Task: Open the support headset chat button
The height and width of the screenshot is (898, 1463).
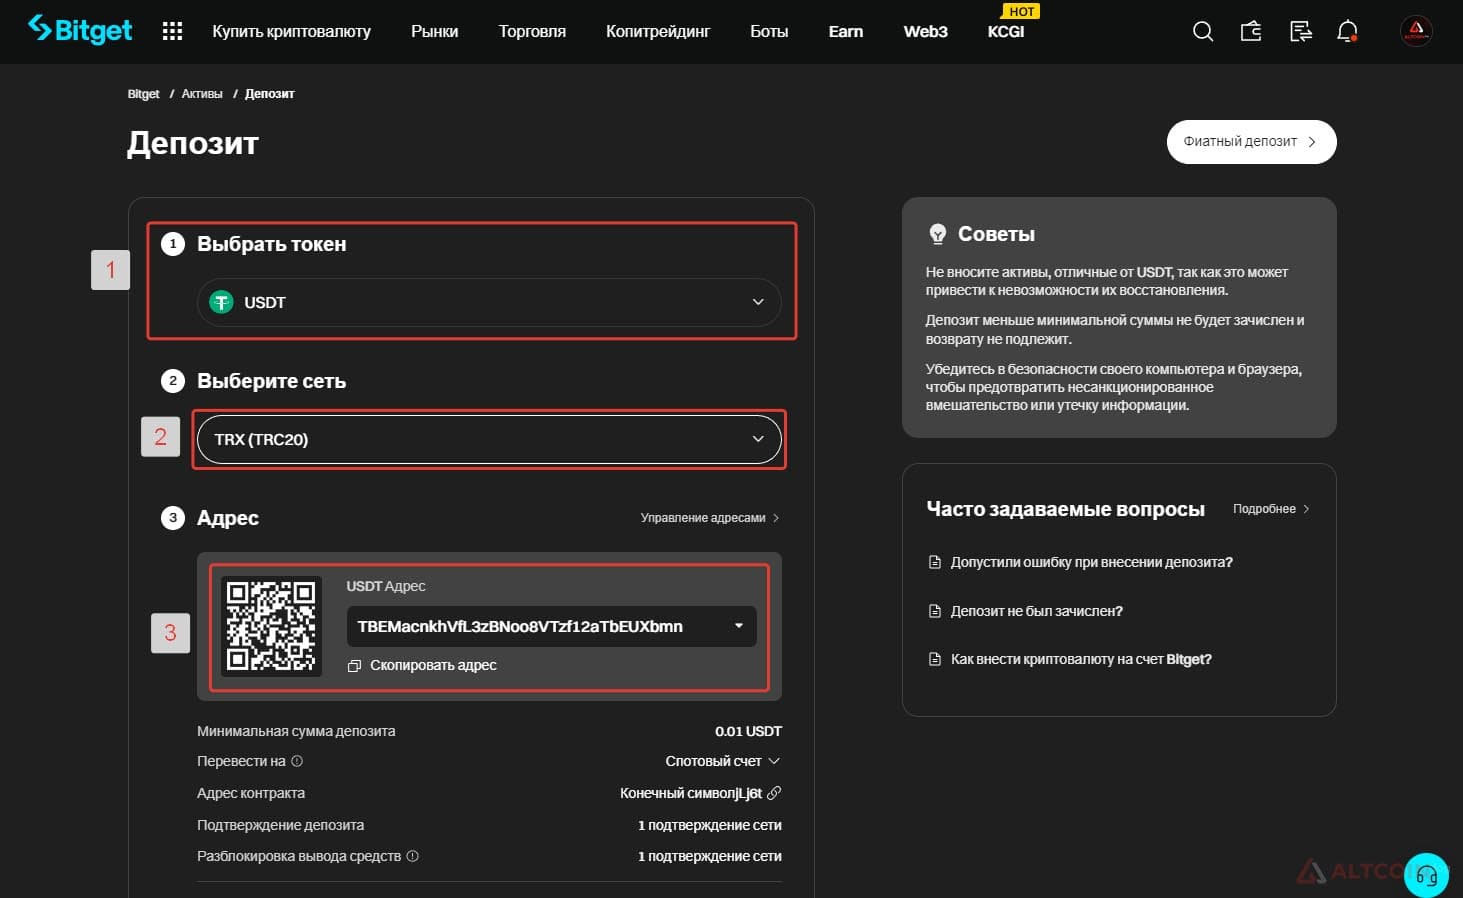Action: click(x=1426, y=876)
